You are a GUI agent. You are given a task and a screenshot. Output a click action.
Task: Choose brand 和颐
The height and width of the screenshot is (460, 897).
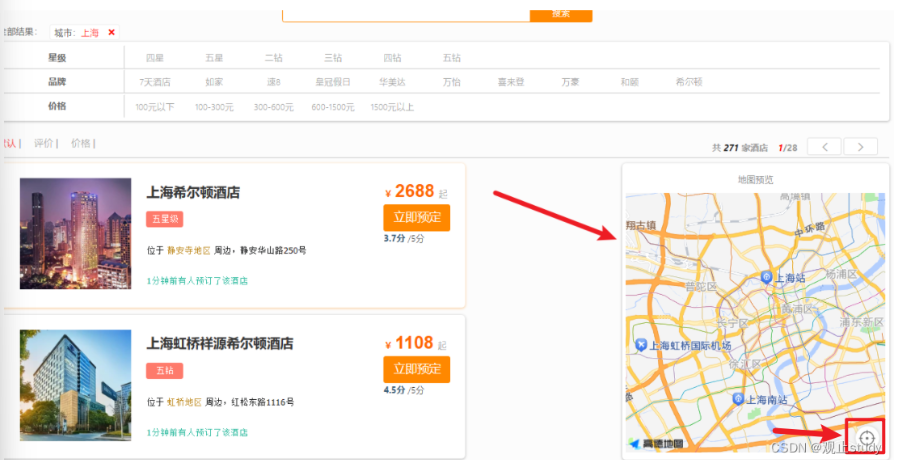[x=630, y=82]
